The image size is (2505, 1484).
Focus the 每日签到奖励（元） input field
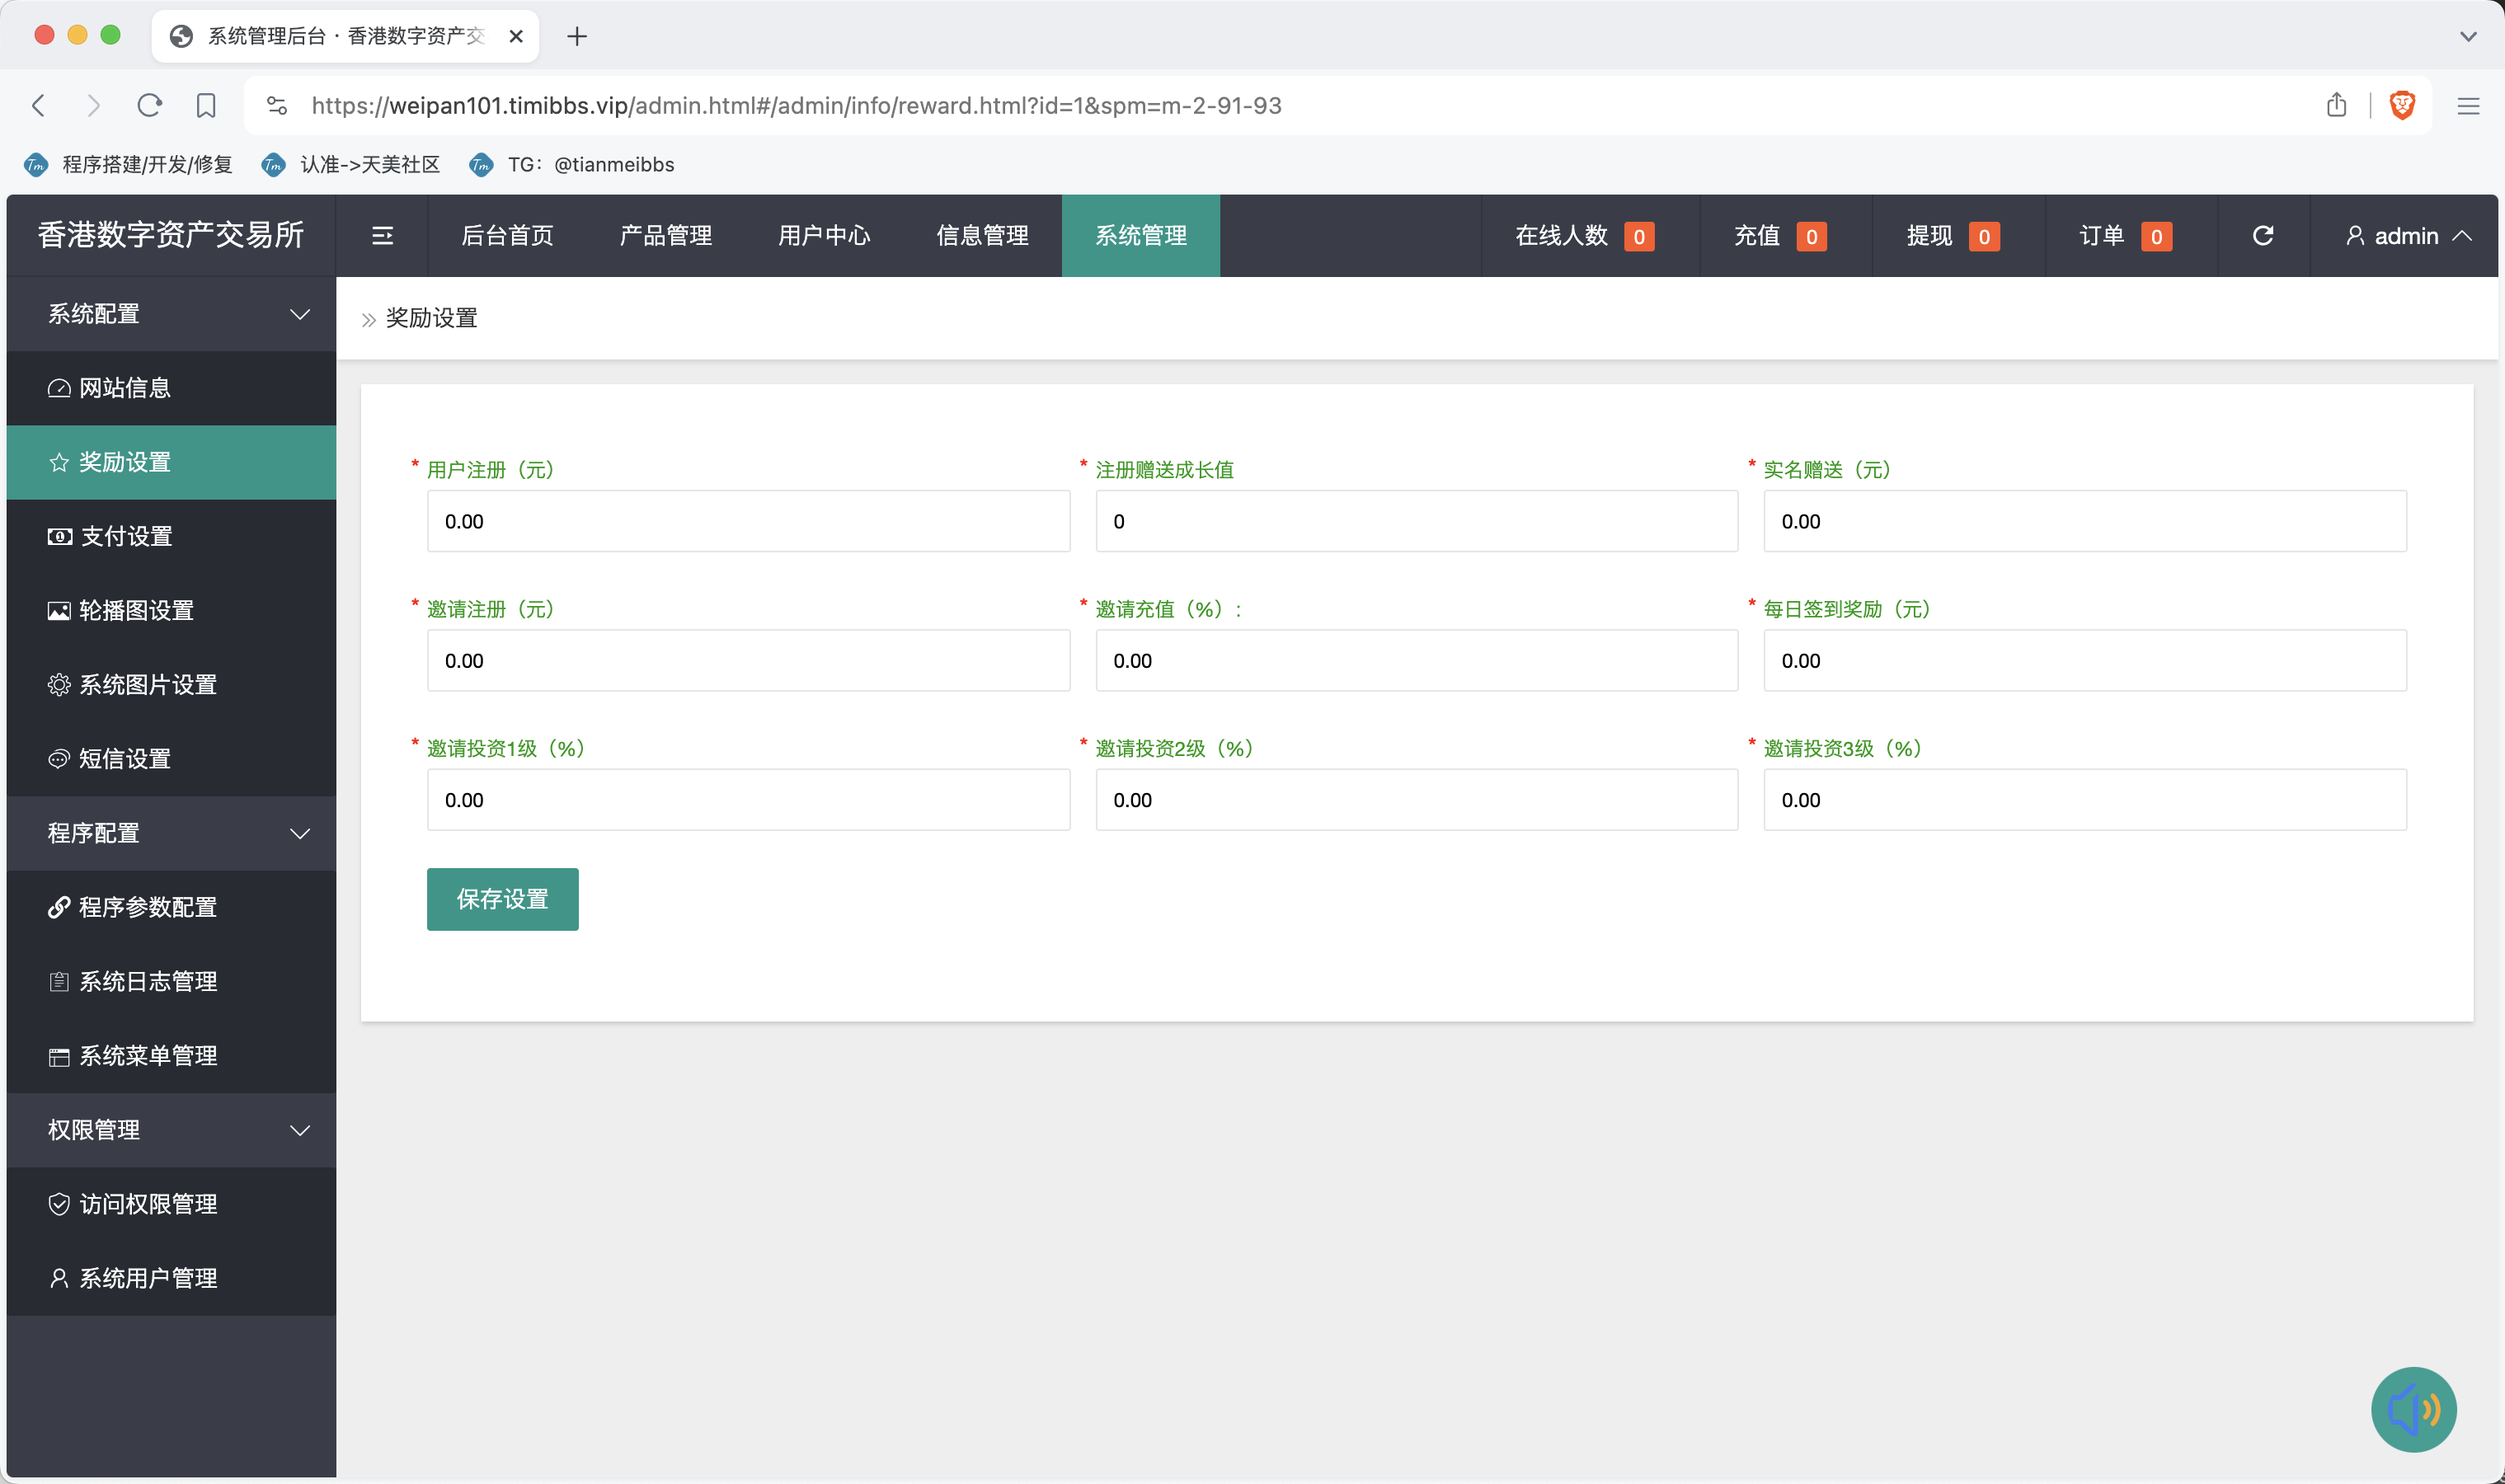coord(2085,660)
